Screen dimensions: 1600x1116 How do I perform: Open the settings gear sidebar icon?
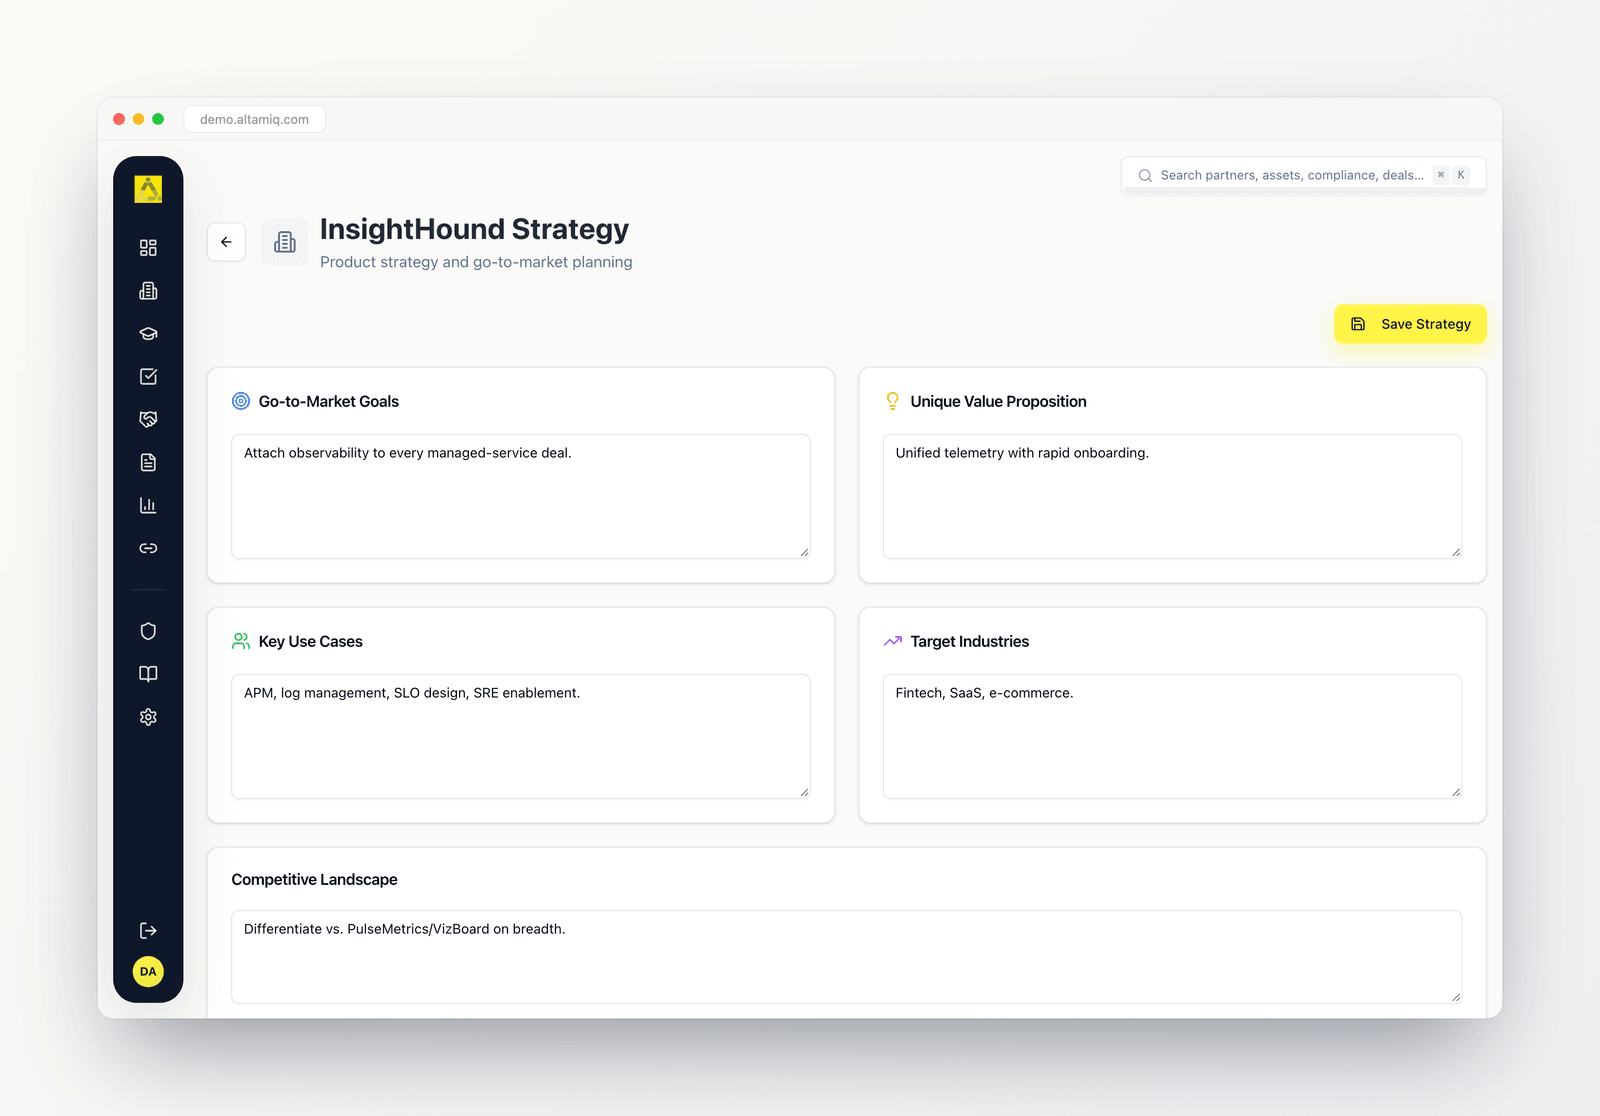click(x=148, y=717)
